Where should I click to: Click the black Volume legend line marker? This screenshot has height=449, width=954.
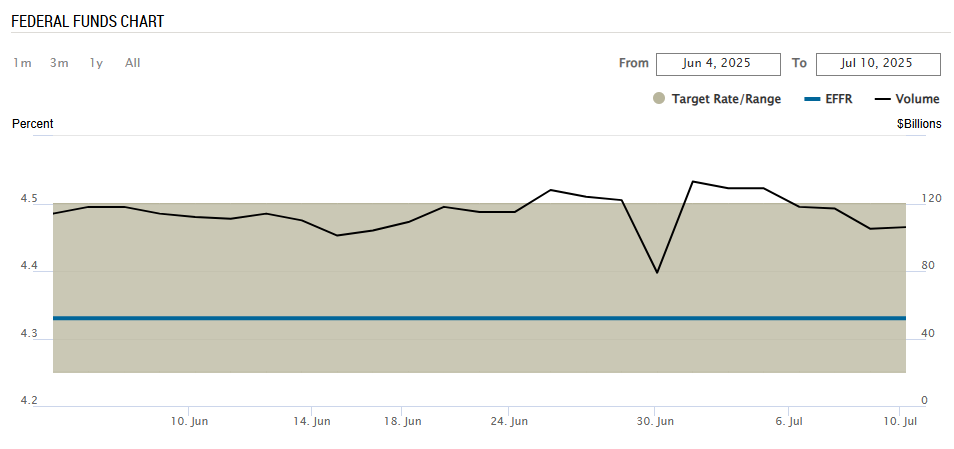tap(883, 99)
